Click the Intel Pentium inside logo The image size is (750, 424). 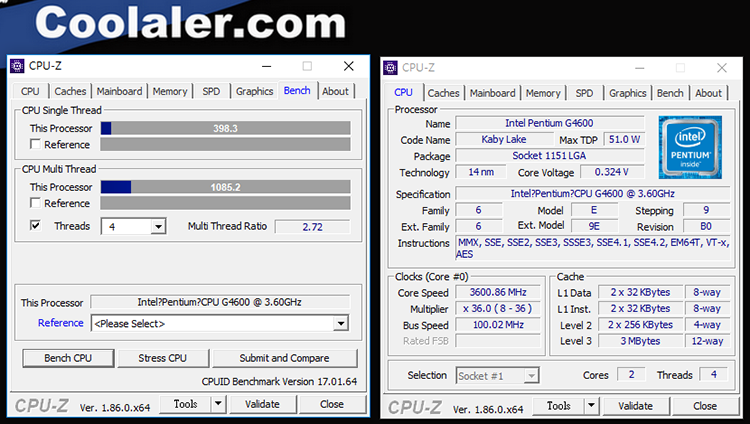(x=690, y=147)
